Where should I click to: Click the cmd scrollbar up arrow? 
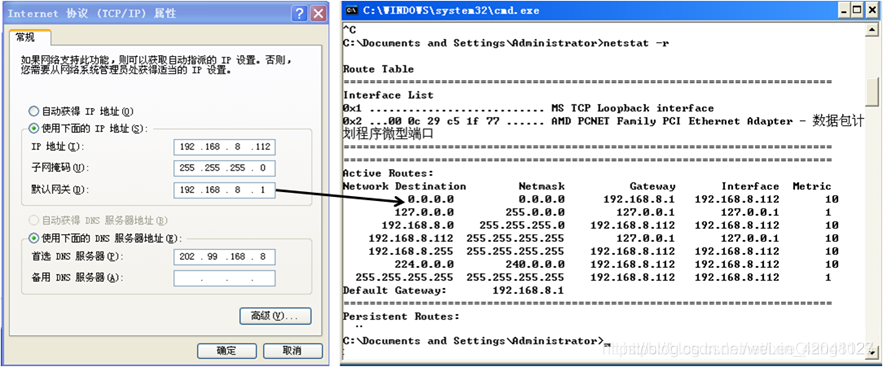point(872,29)
